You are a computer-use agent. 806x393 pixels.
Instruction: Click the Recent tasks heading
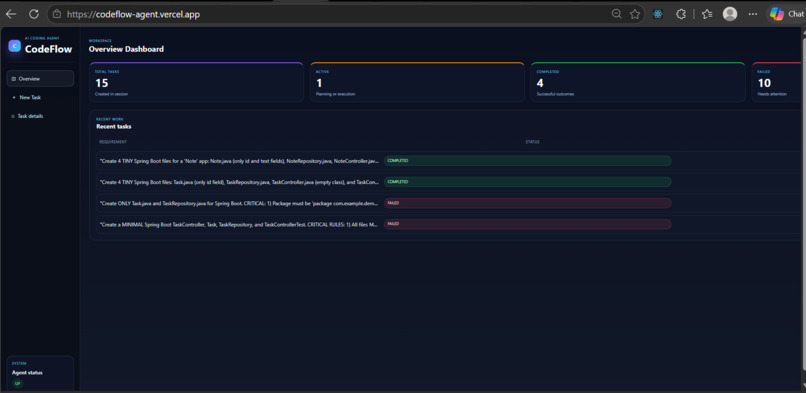[114, 126]
